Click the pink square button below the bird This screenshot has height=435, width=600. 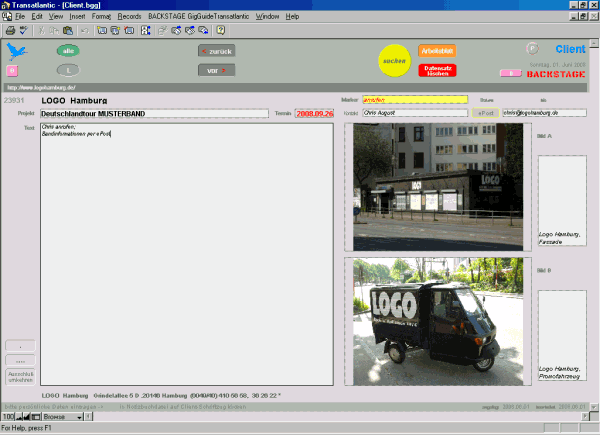(x=12, y=71)
